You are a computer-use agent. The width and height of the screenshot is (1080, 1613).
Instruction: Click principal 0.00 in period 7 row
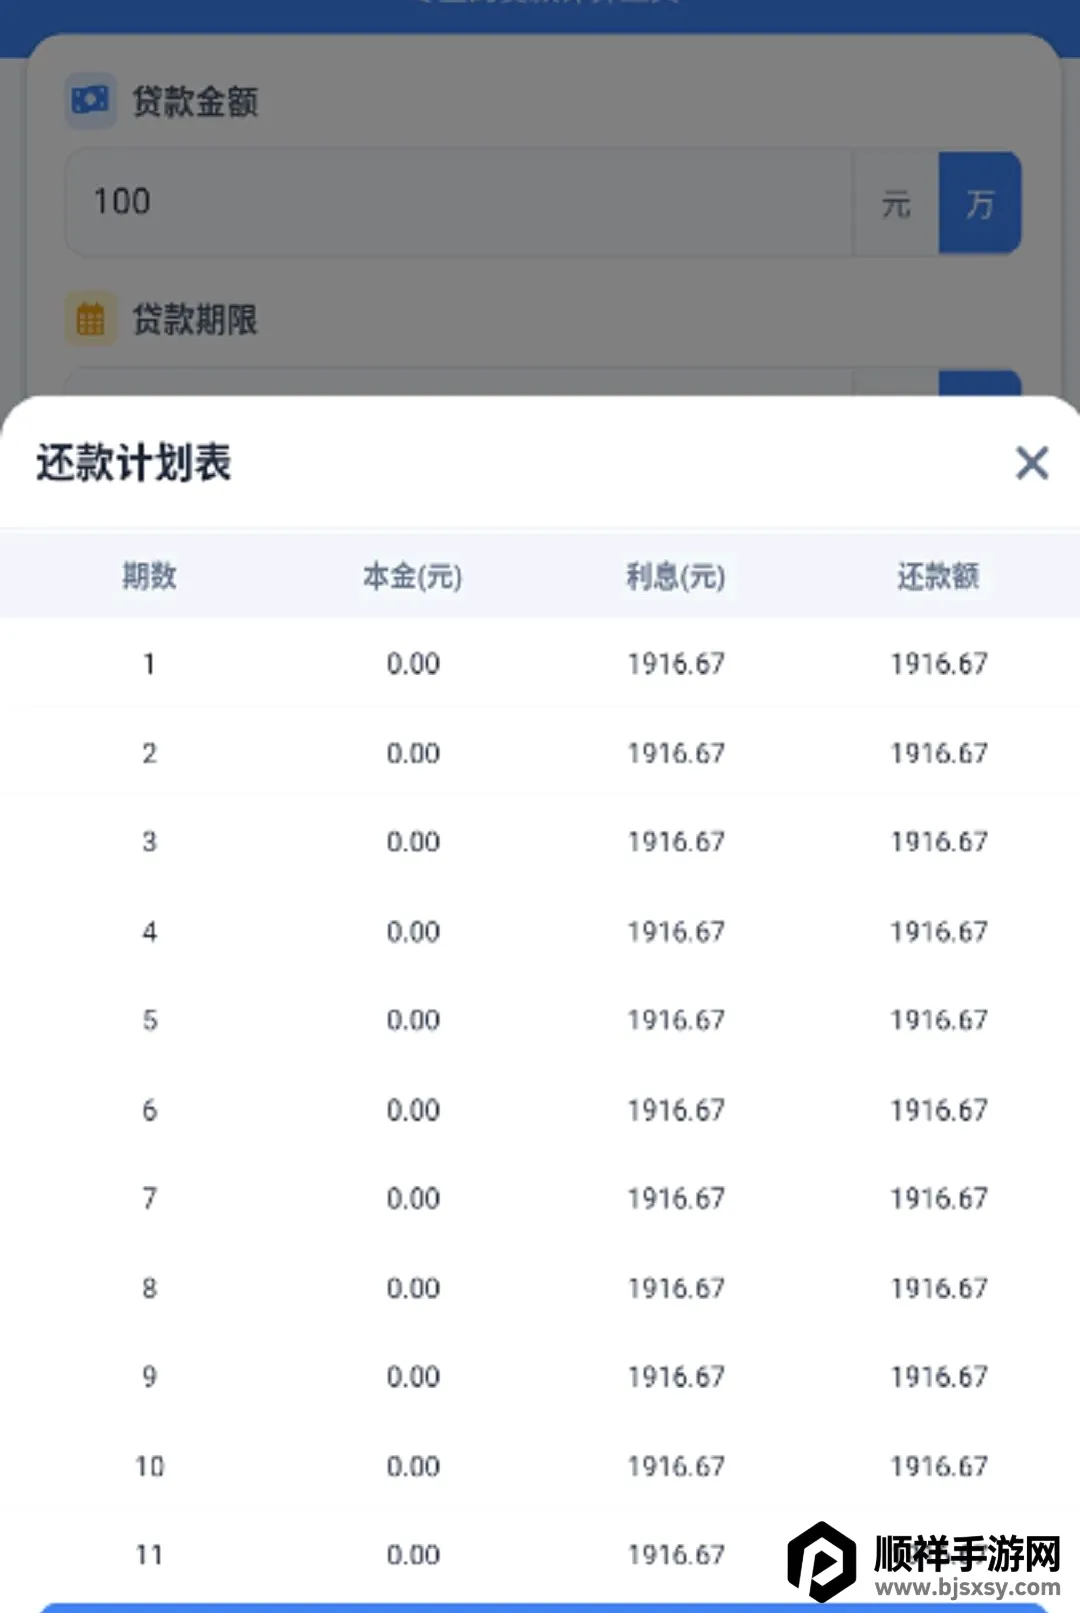click(413, 1198)
